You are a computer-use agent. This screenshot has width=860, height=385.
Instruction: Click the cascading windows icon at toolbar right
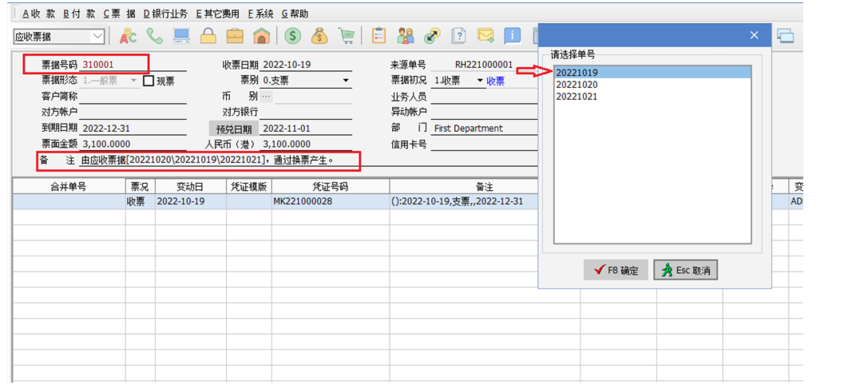tap(785, 36)
